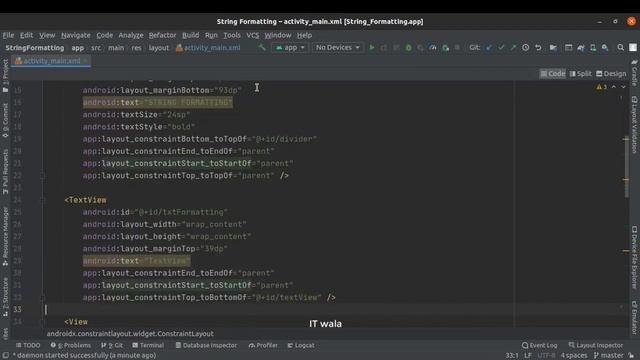Open the Pull Requests sidebar panel
This screenshot has width=640, height=360.
pos(5,171)
